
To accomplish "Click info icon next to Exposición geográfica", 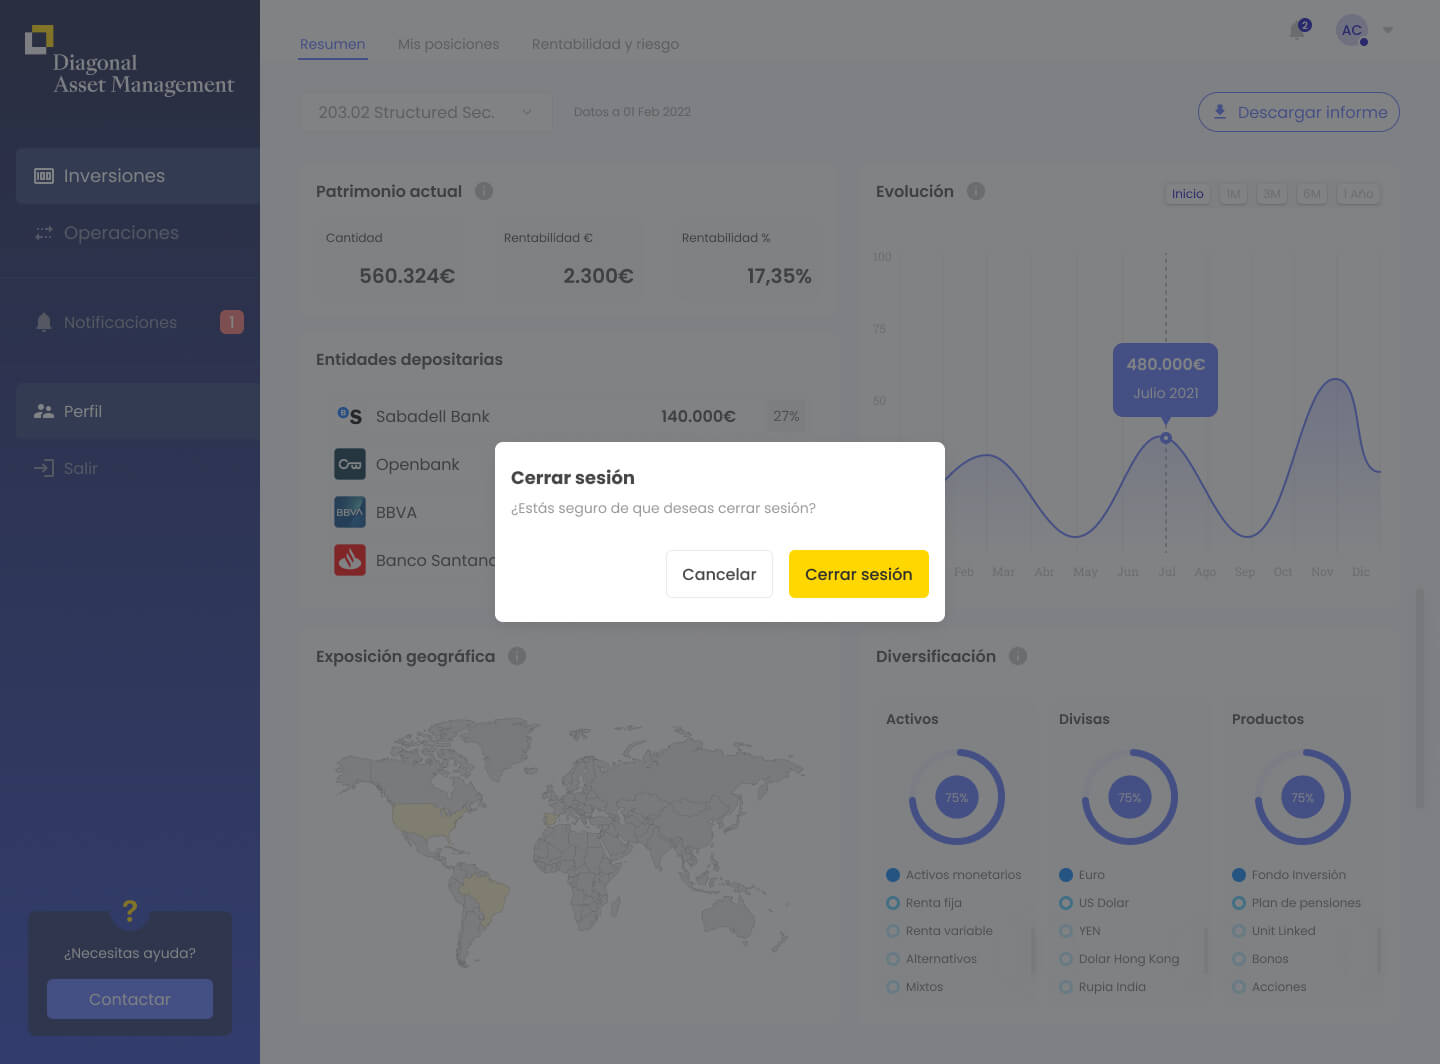I will pos(517,656).
